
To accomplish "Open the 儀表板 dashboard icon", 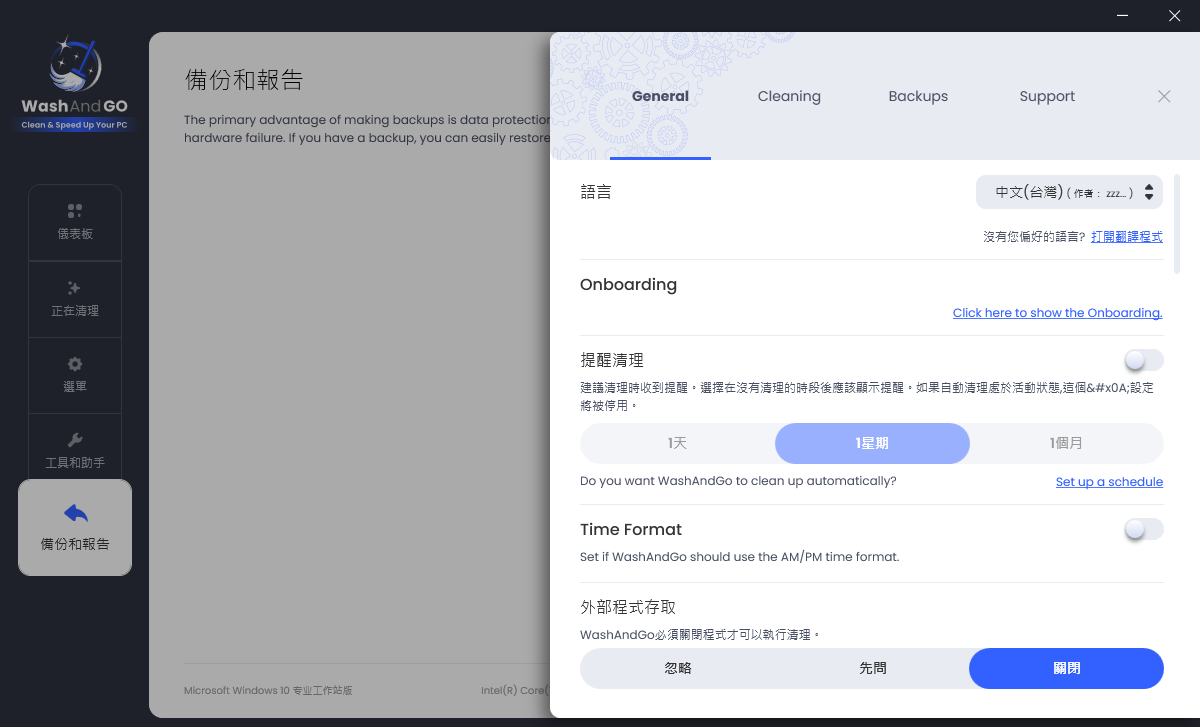I will point(75,211).
